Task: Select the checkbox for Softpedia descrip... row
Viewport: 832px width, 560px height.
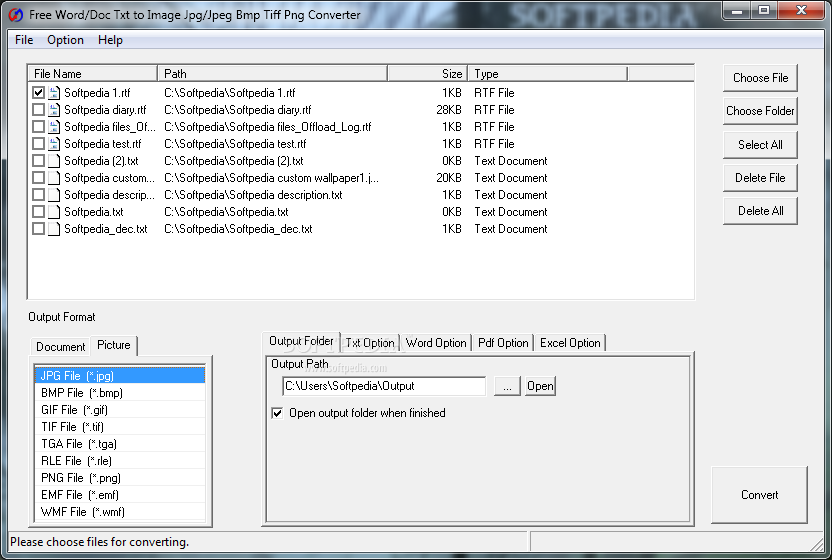Action: (38, 195)
